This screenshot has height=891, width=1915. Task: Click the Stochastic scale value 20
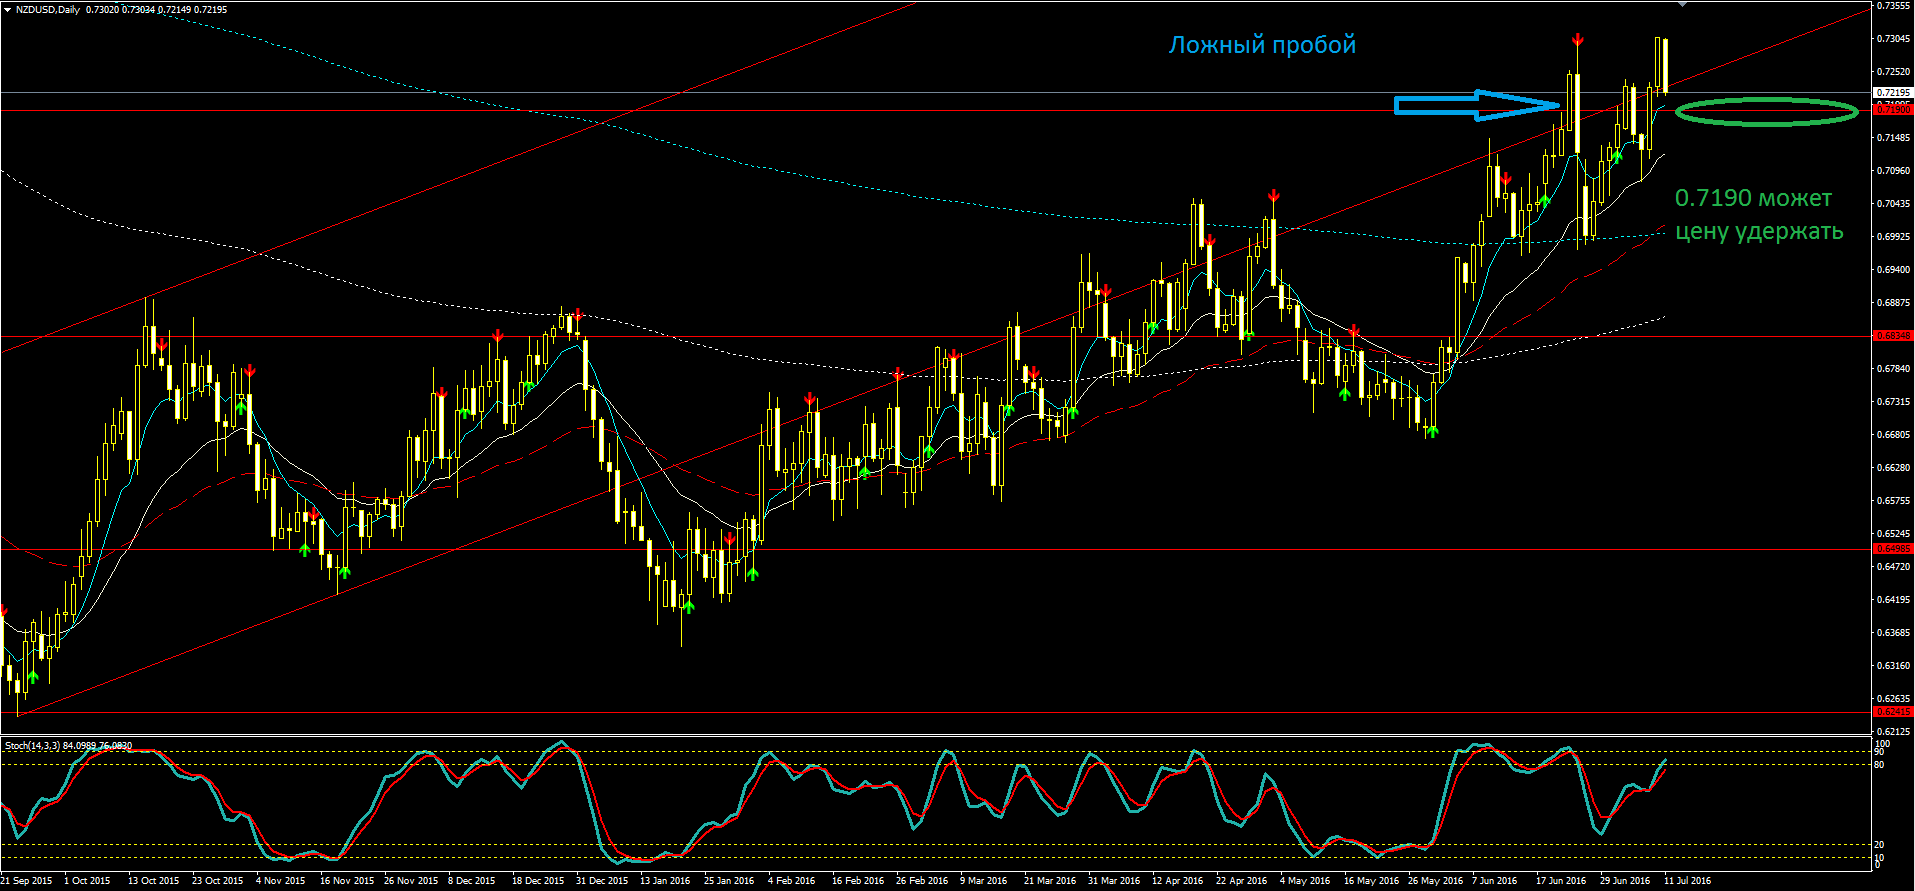pos(1880,845)
